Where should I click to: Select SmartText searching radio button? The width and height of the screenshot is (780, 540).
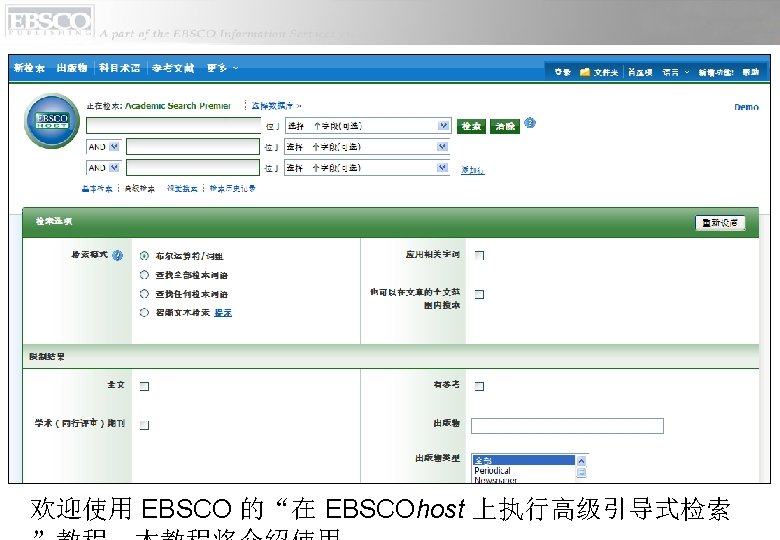pyautogui.click(x=144, y=312)
